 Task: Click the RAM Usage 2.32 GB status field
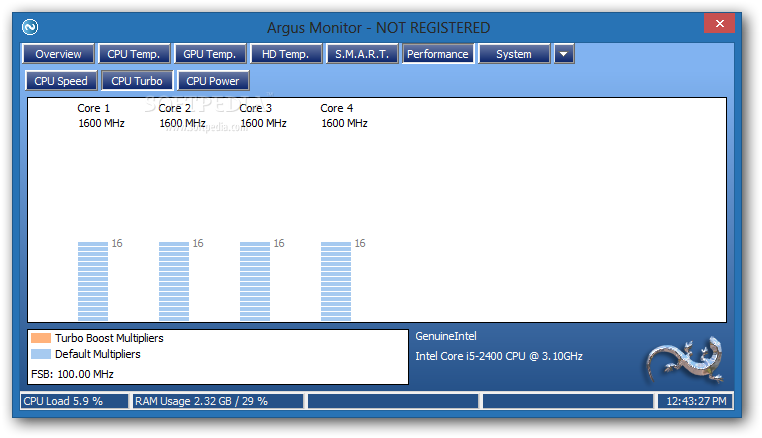tap(218, 401)
